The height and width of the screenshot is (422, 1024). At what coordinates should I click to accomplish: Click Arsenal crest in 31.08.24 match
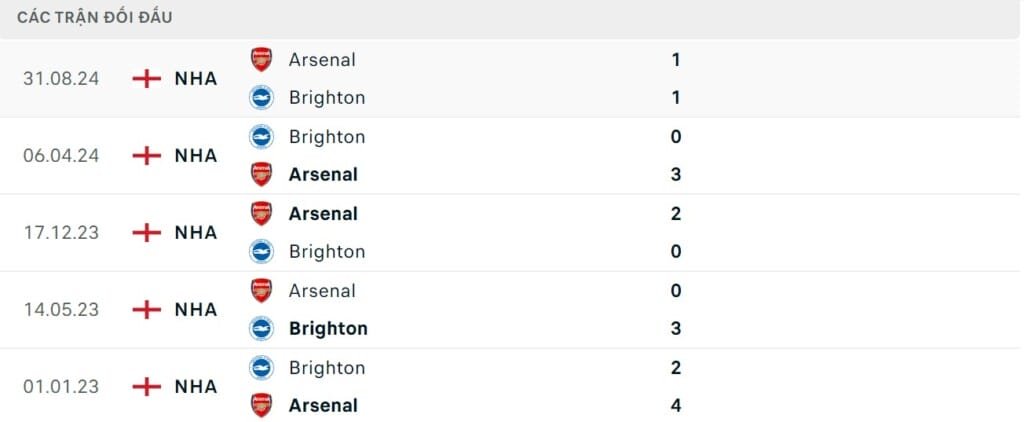click(261, 59)
